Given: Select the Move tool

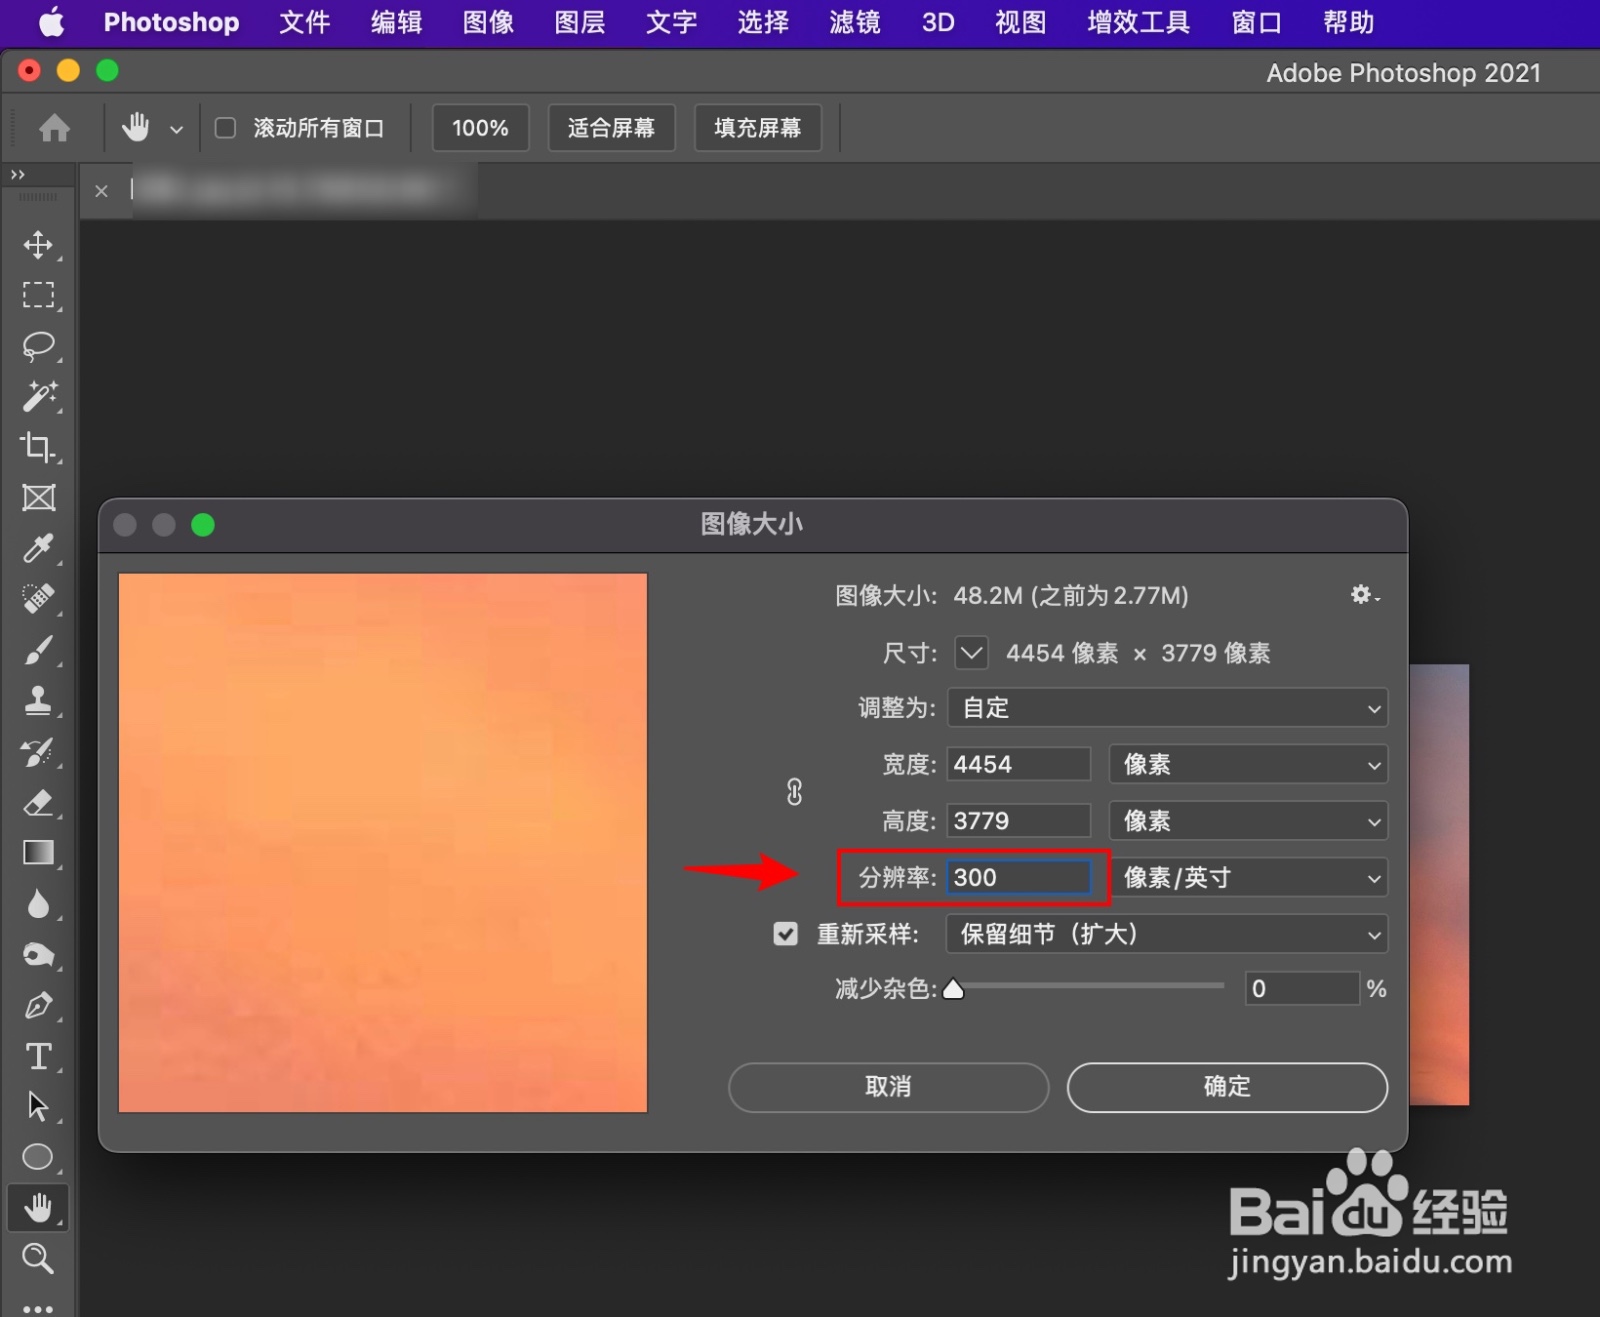Looking at the screenshot, I should coord(38,245).
